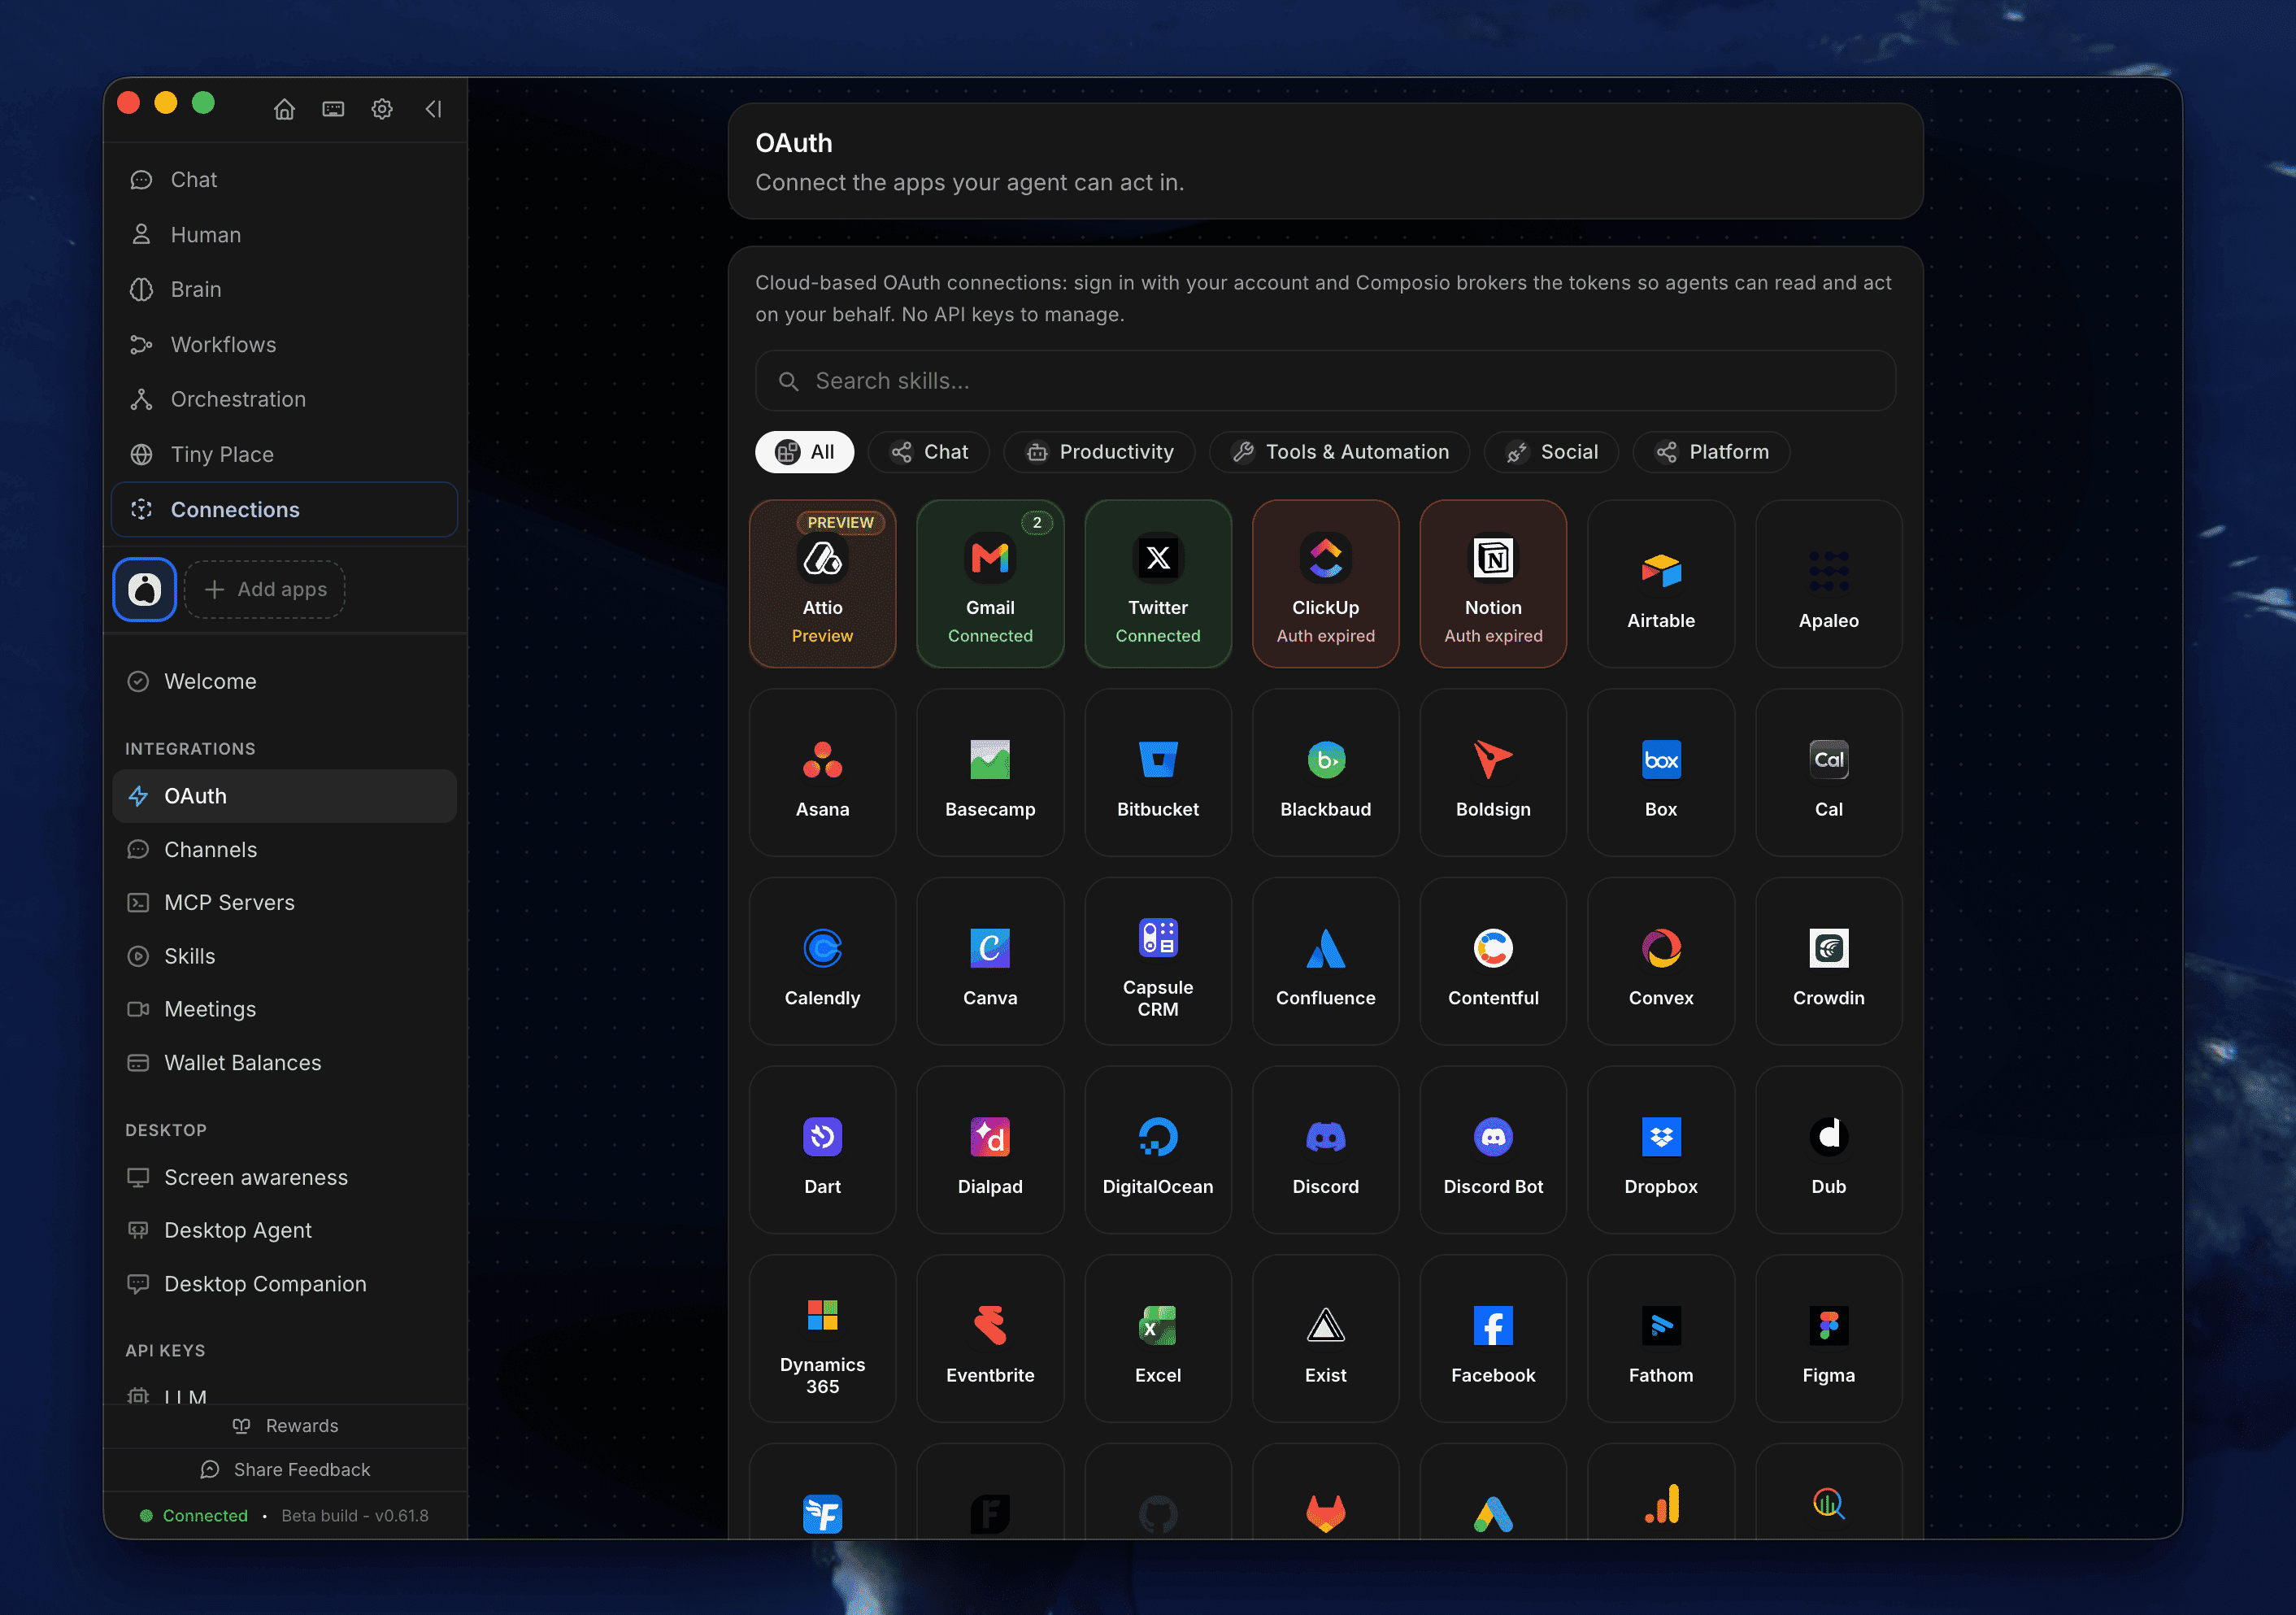Image resolution: width=2296 pixels, height=1615 pixels.
Task: Select the Boldsign integration
Action: pyautogui.click(x=1493, y=772)
